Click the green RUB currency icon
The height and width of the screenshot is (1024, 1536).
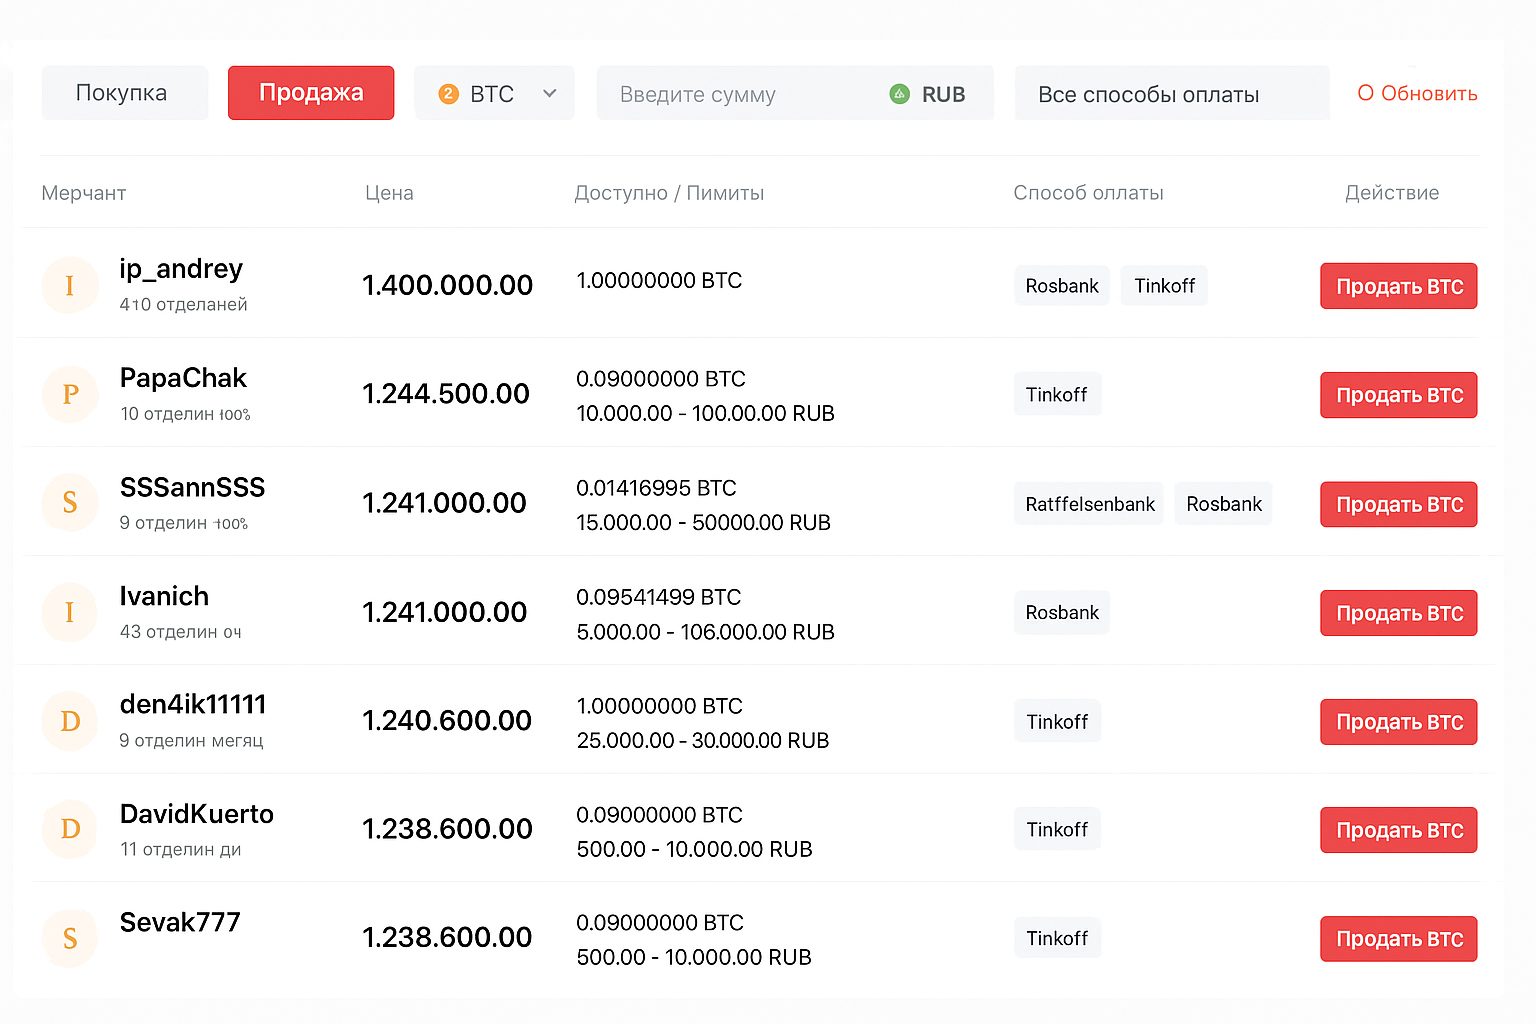point(900,94)
